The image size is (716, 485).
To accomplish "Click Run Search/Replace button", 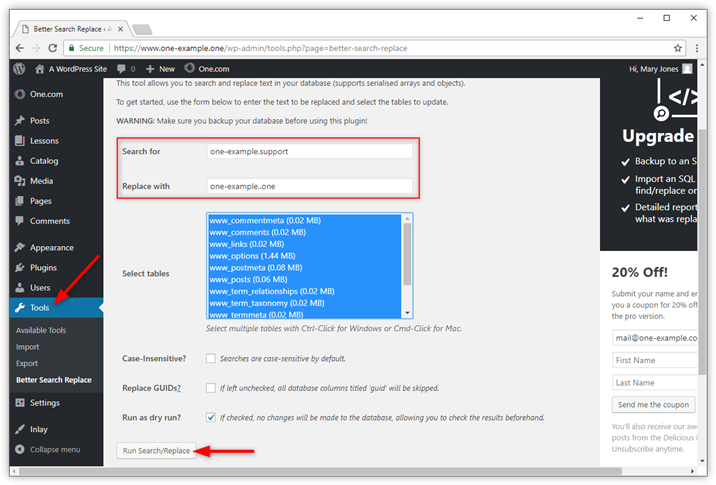I will (156, 451).
